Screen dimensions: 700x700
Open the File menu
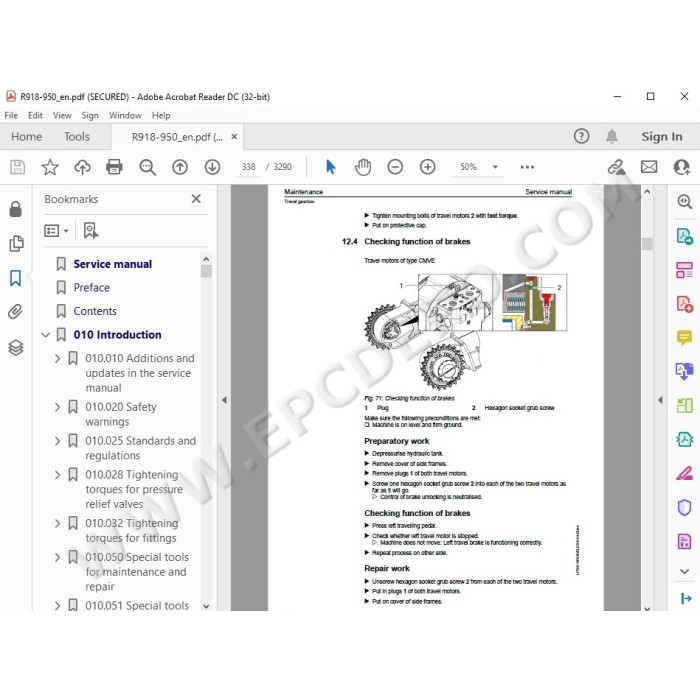(11, 116)
